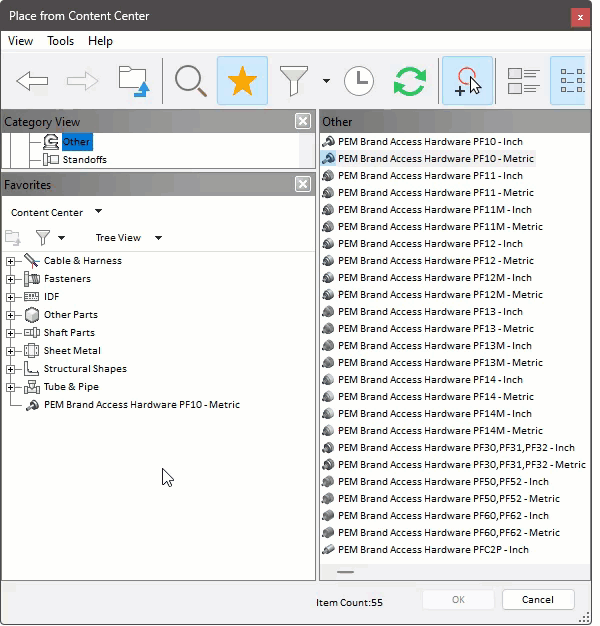This screenshot has height=626, width=600.
Task: Click the Shaft Parts icon
Action: click(32, 333)
